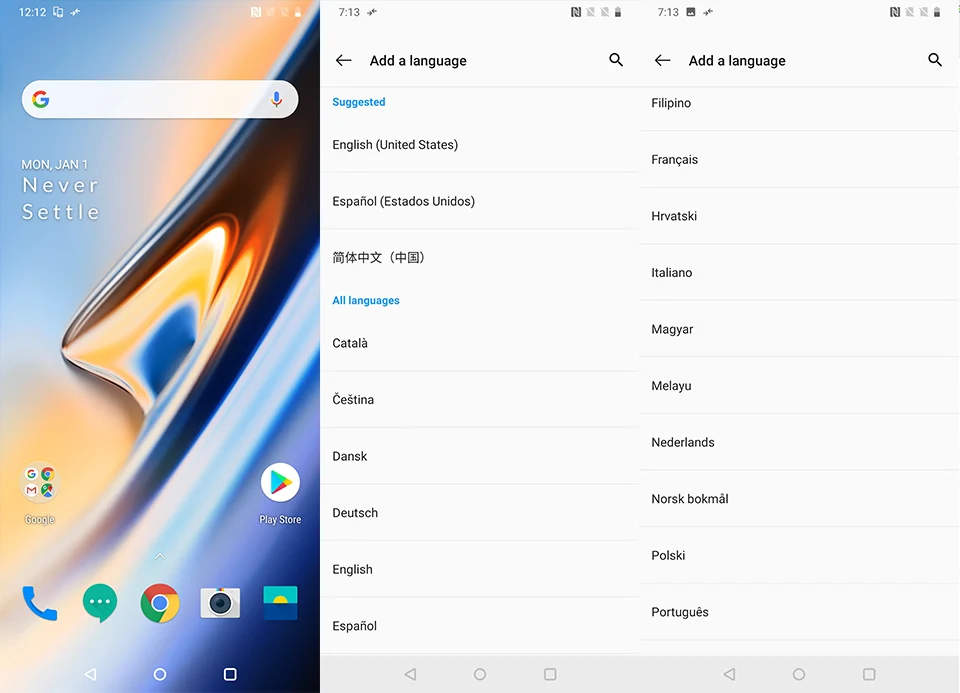Go back from the Suggested languages screen

(x=343, y=60)
